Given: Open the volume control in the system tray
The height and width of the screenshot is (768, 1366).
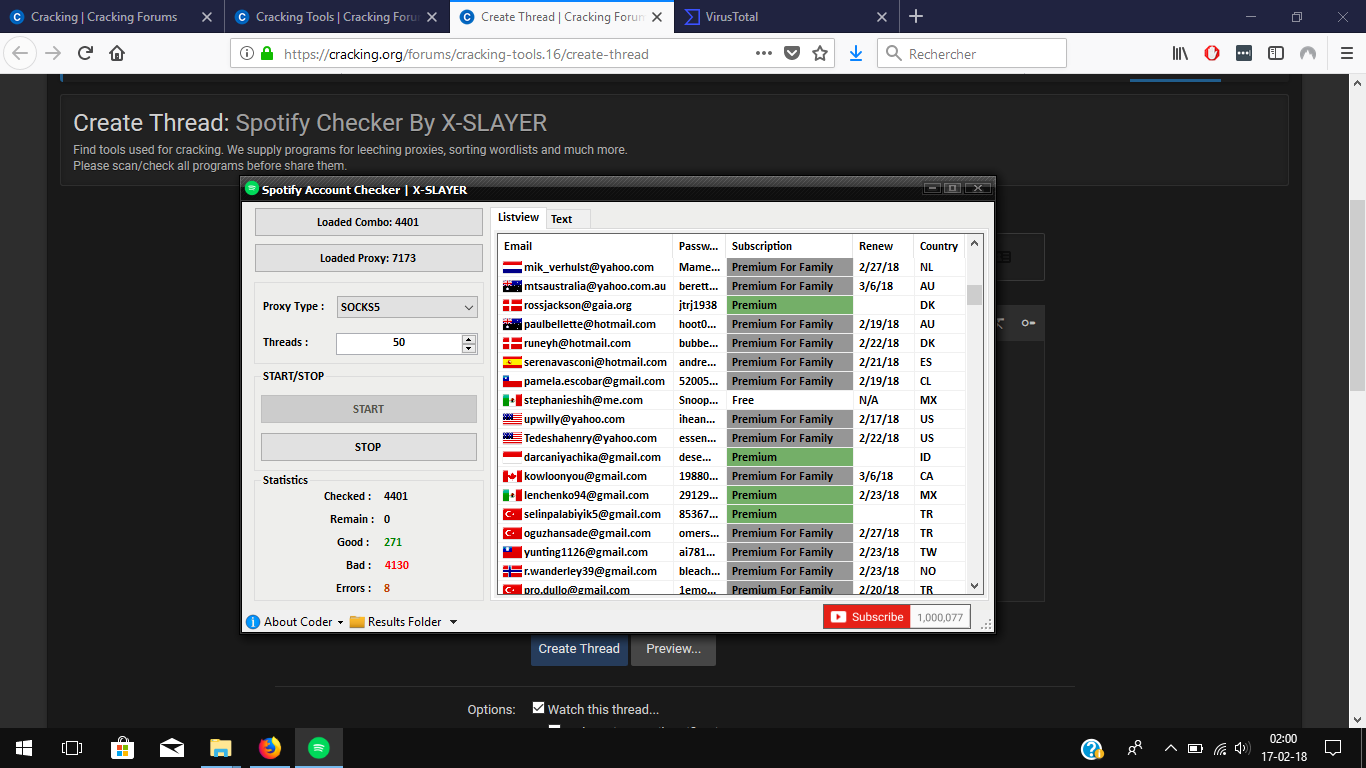Looking at the screenshot, I should (x=1243, y=748).
